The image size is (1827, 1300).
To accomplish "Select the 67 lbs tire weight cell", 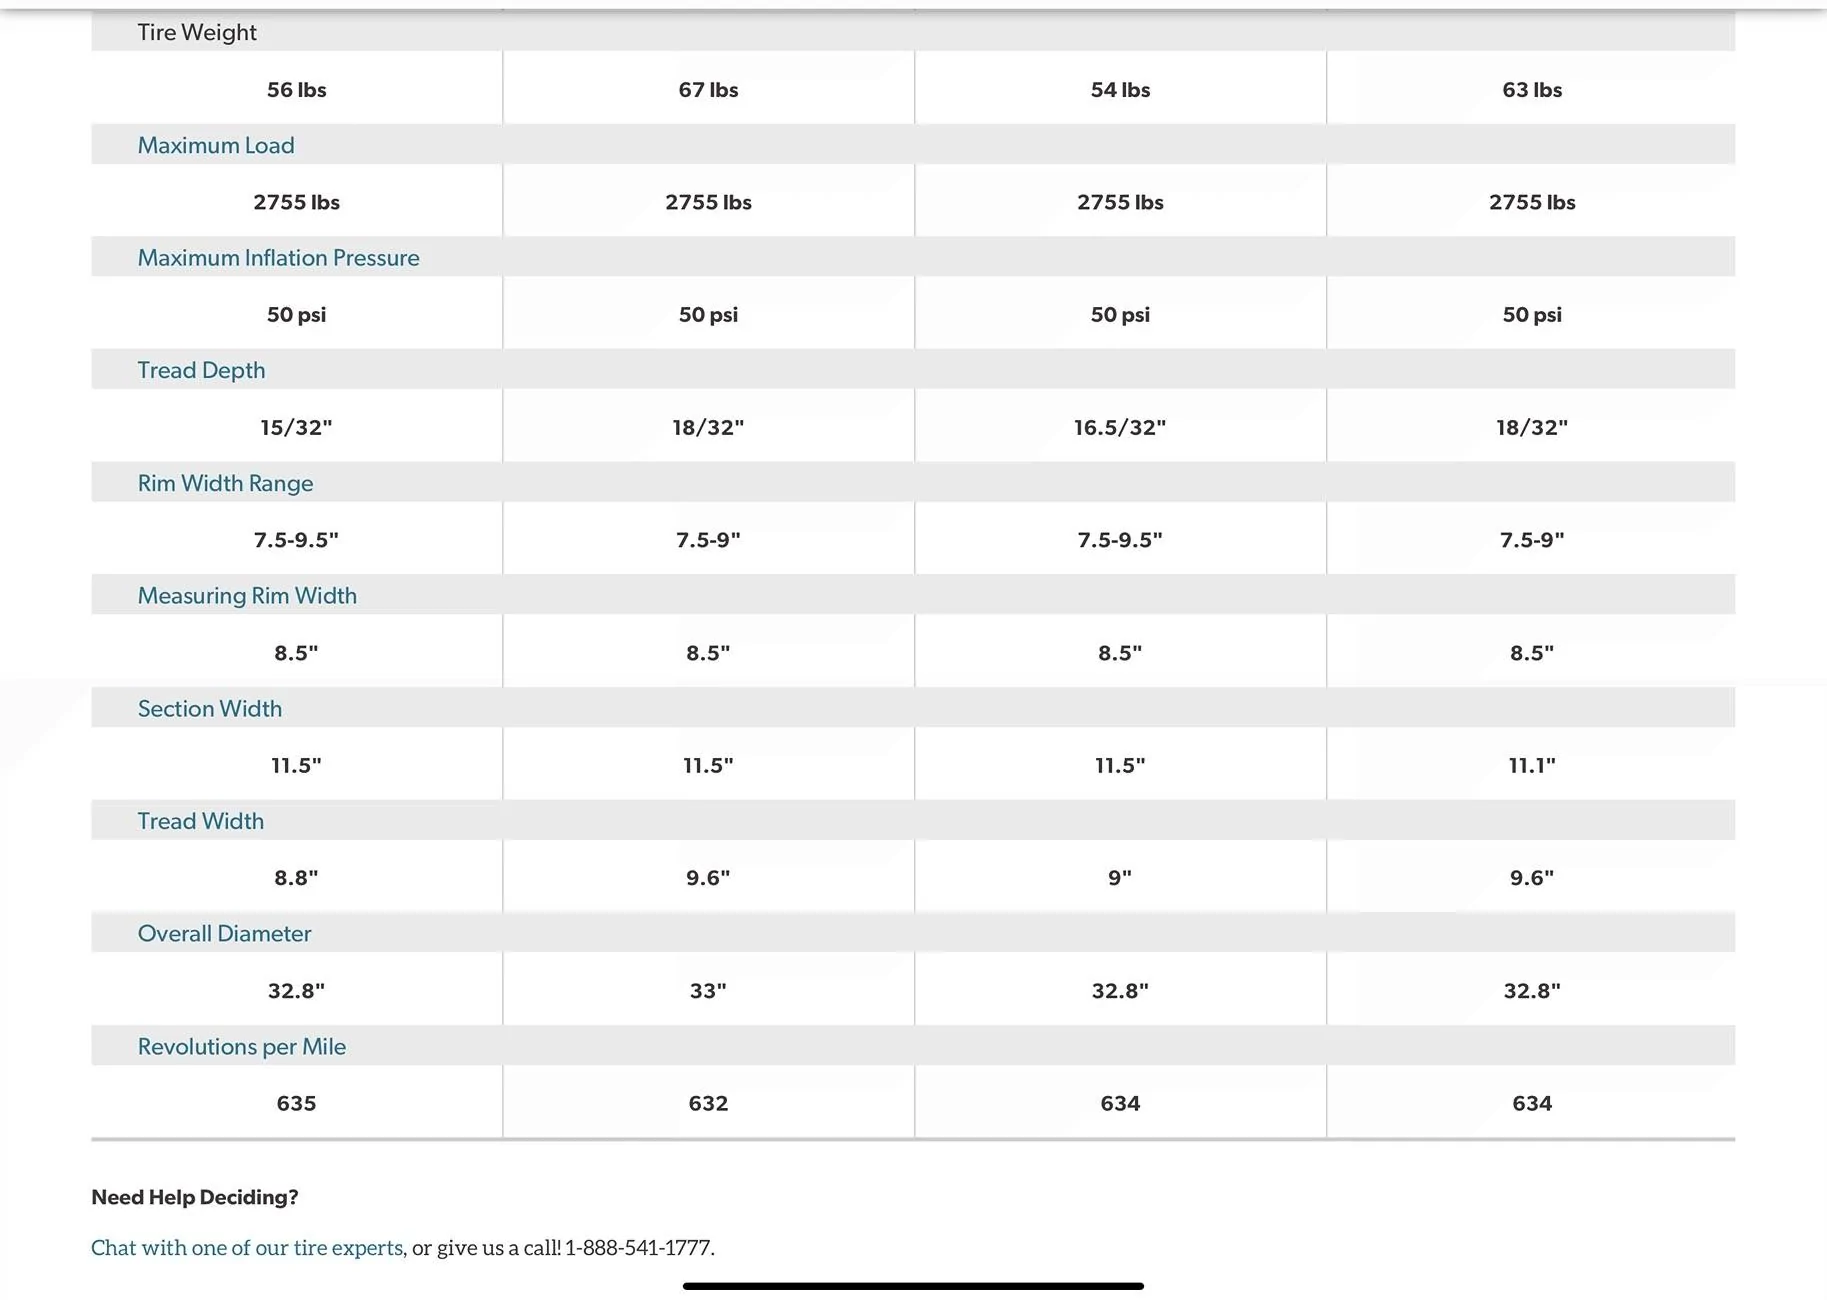I will click(x=708, y=90).
